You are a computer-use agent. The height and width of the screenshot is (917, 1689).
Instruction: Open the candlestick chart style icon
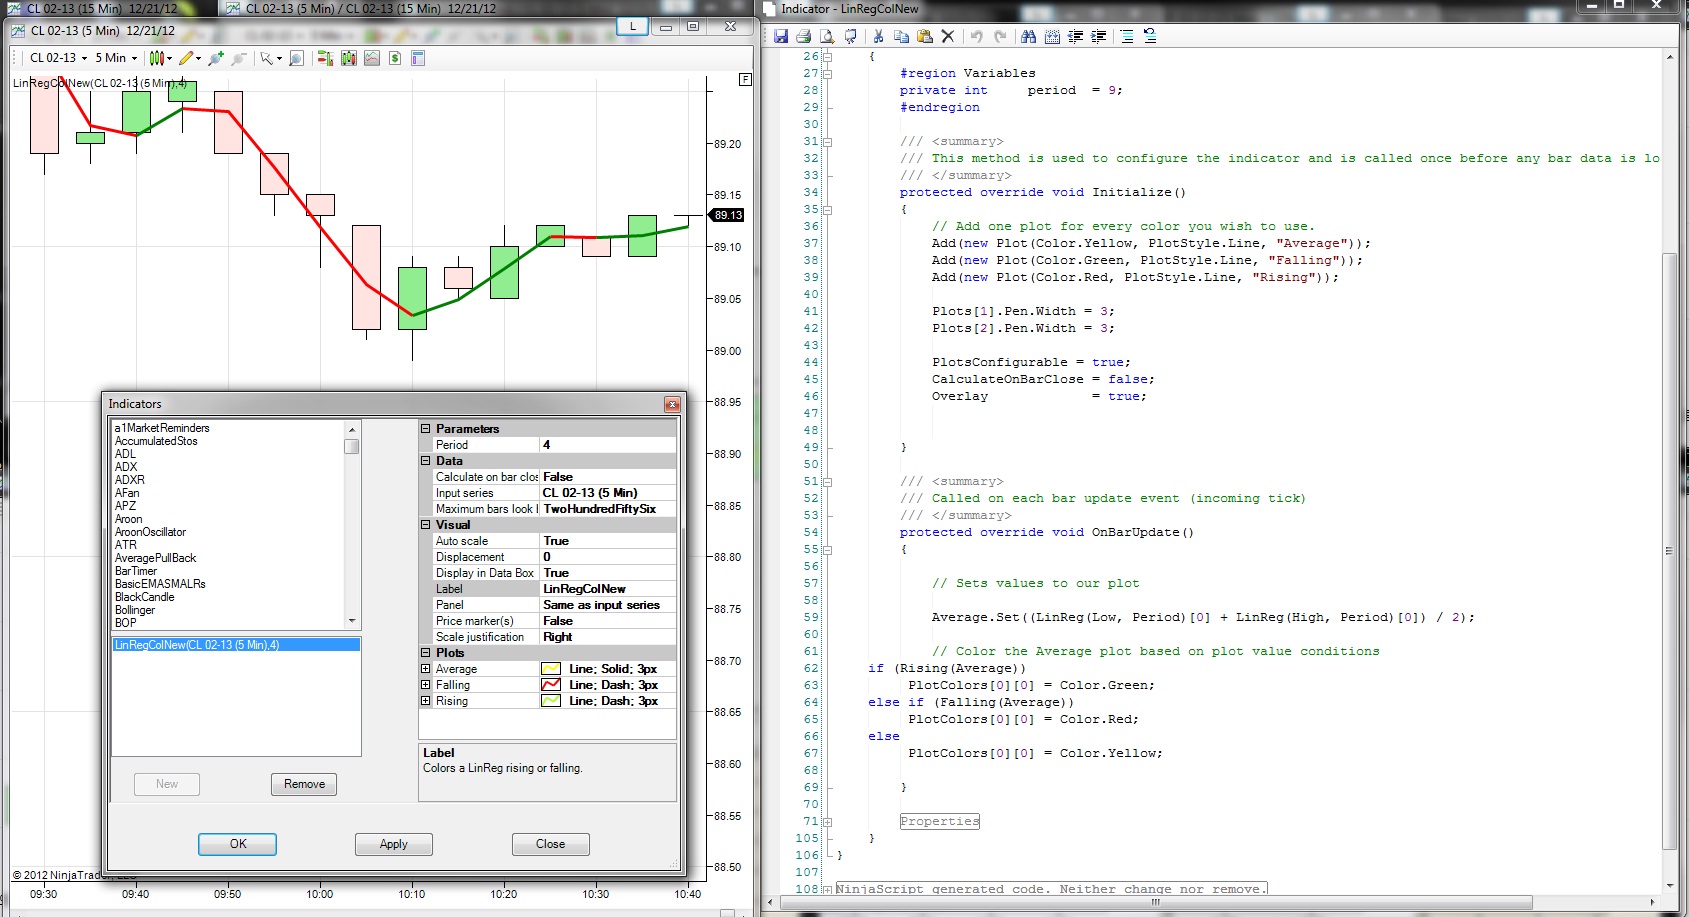click(158, 59)
